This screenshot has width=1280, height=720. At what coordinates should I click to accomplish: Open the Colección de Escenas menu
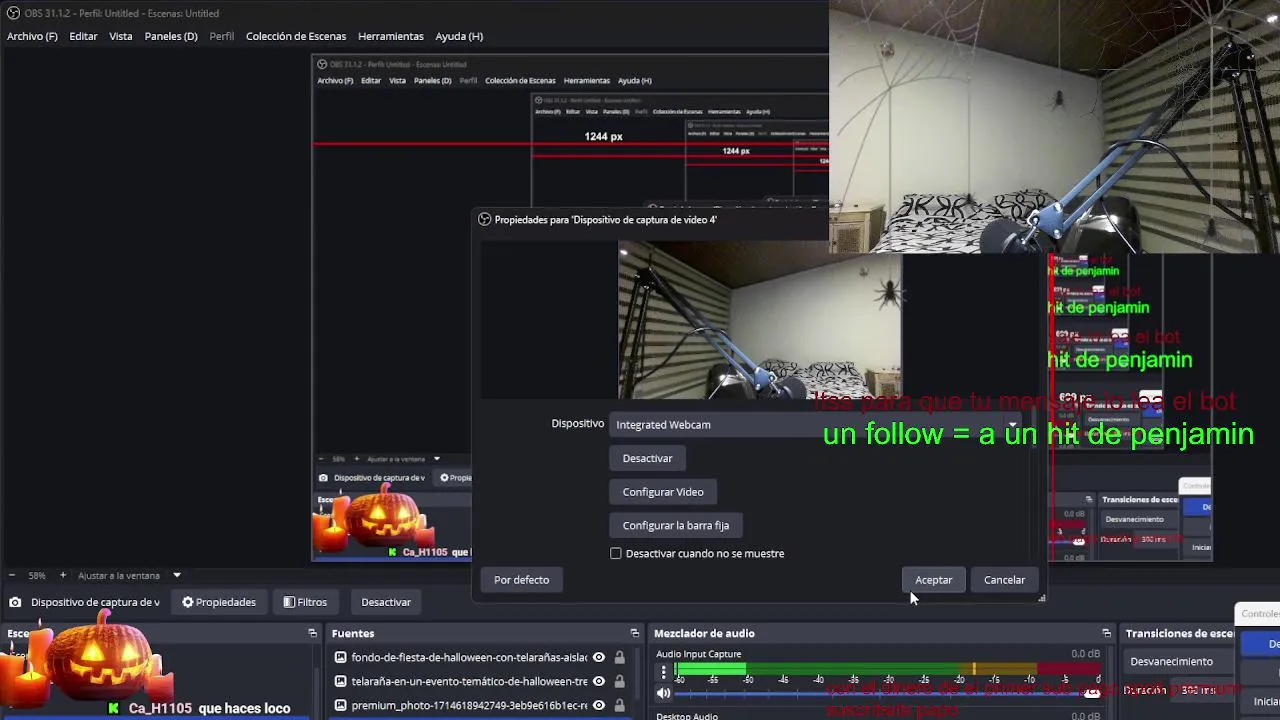296,36
